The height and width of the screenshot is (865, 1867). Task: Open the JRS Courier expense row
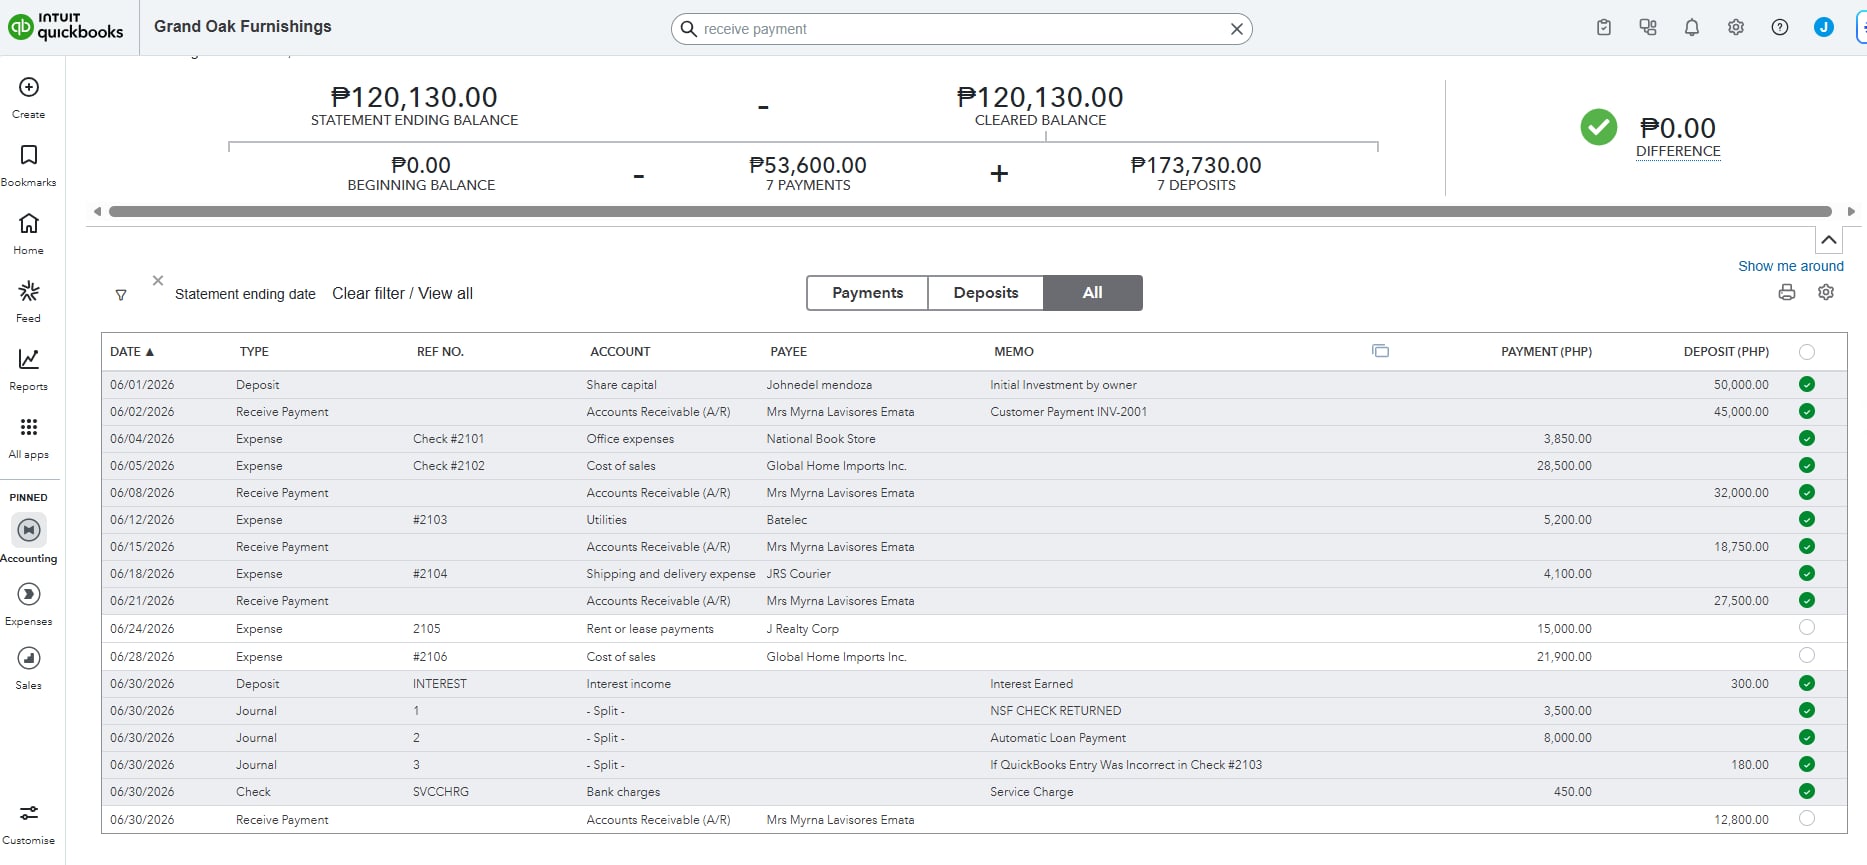click(x=973, y=574)
